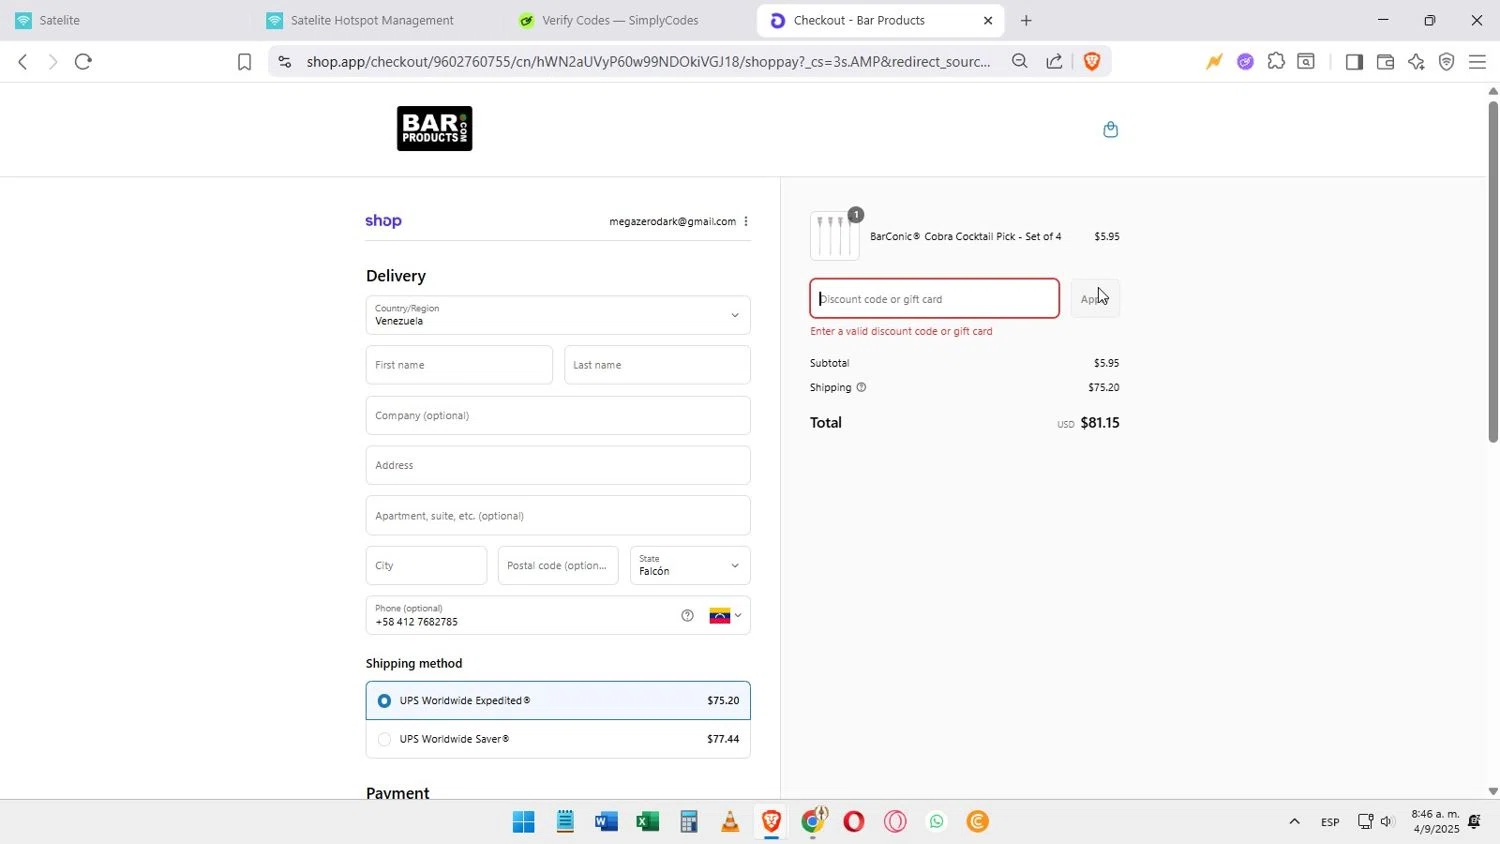Screen dimensions: 1500x844
Task: Click Address field
Action: (x=558, y=465)
